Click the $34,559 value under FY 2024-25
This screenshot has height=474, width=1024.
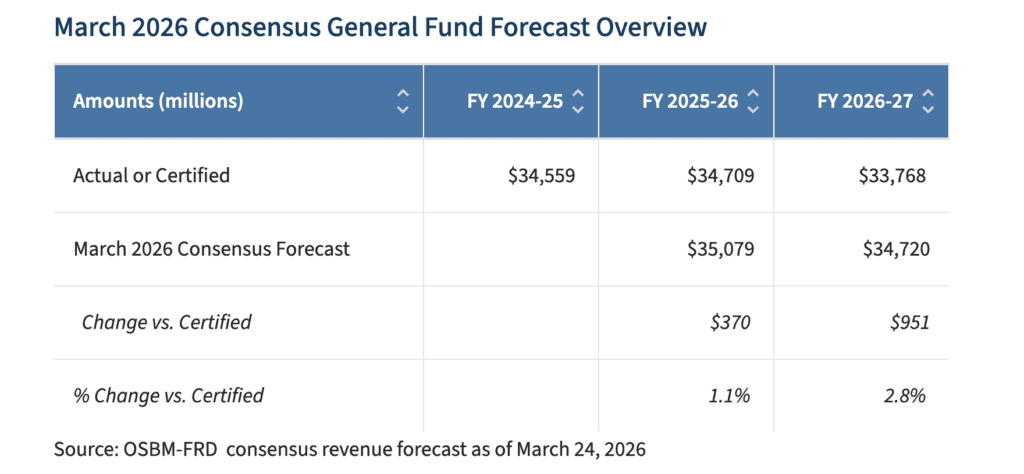click(x=541, y=176)
